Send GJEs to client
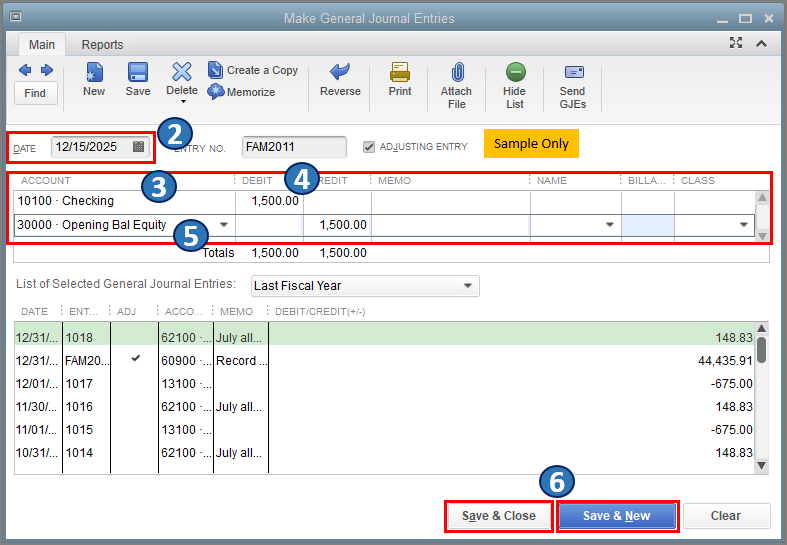 point(573,87)
